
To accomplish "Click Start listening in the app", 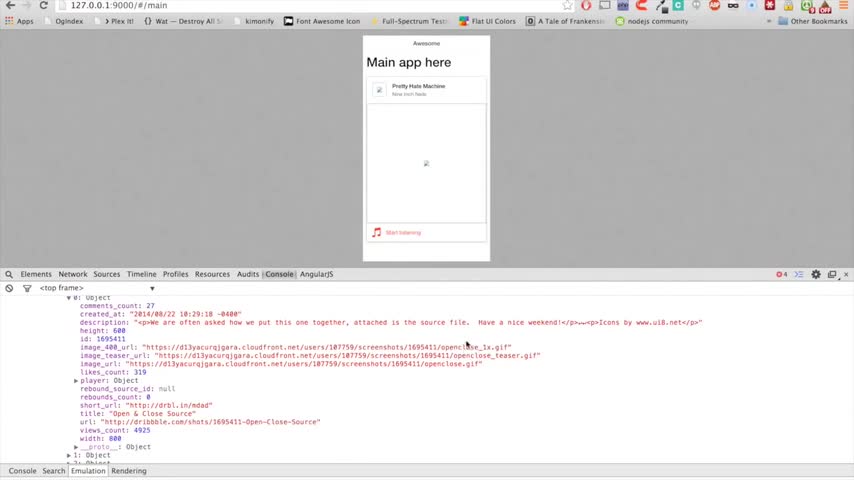I will (x=403, y=233).
